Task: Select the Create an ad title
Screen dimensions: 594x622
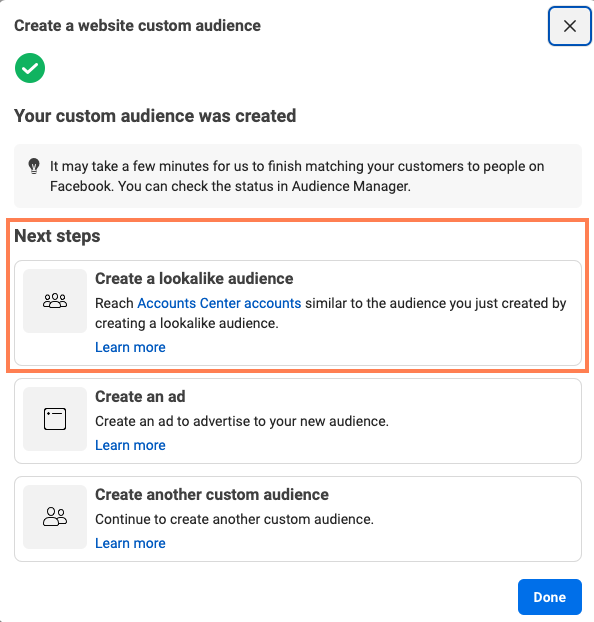Action: click(x=140, y=396)
